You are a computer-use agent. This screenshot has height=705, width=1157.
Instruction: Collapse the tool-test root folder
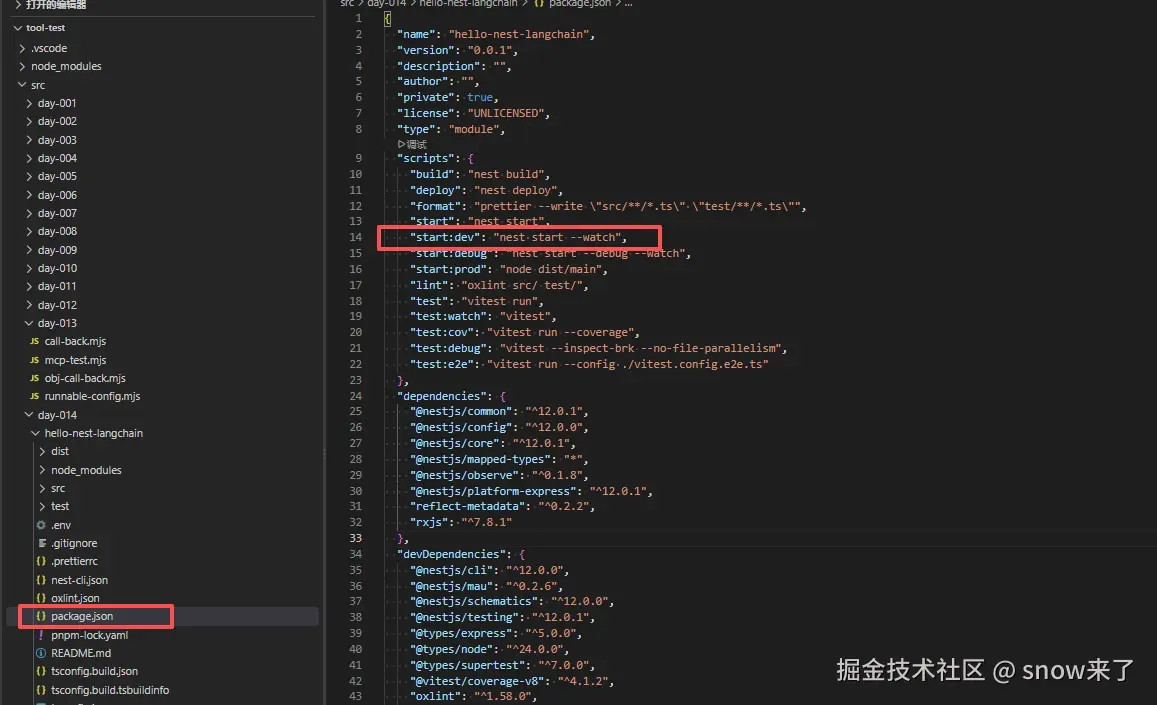18,27
